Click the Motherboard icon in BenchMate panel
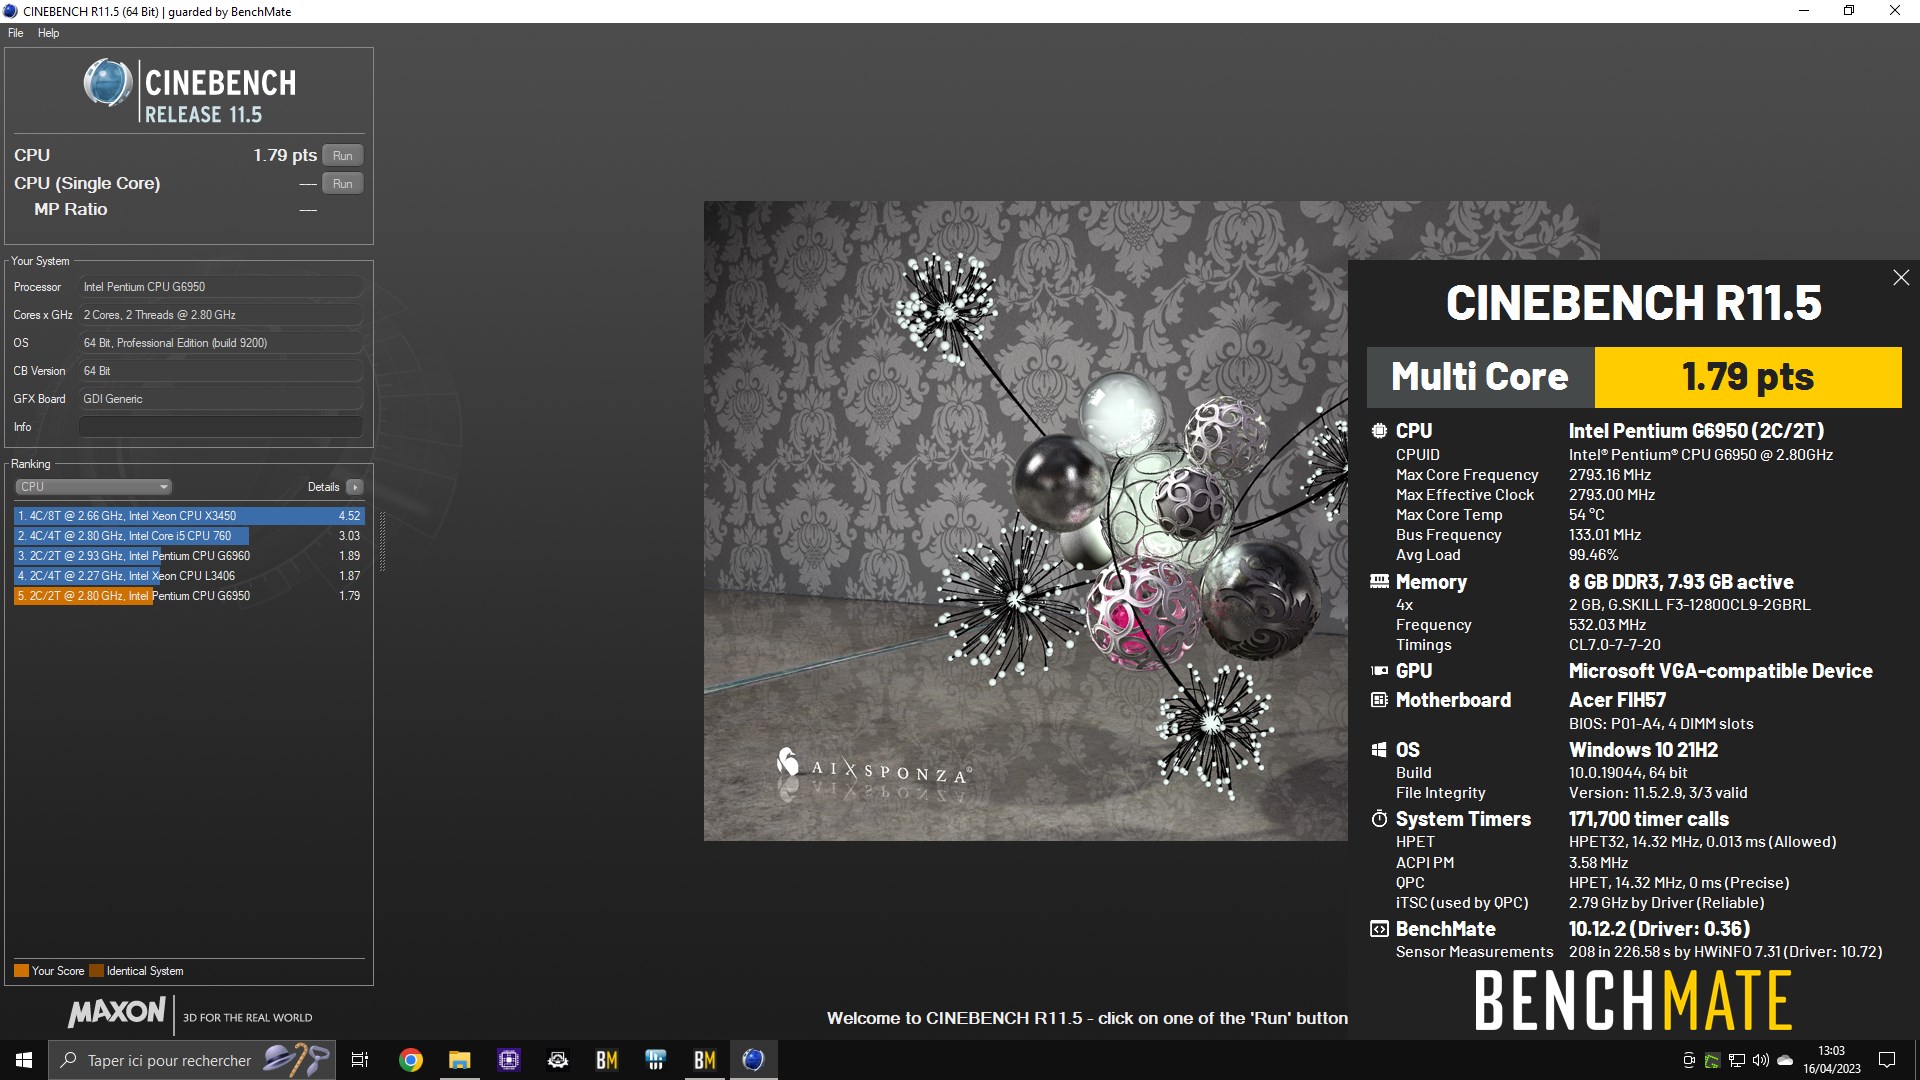 1379,700
